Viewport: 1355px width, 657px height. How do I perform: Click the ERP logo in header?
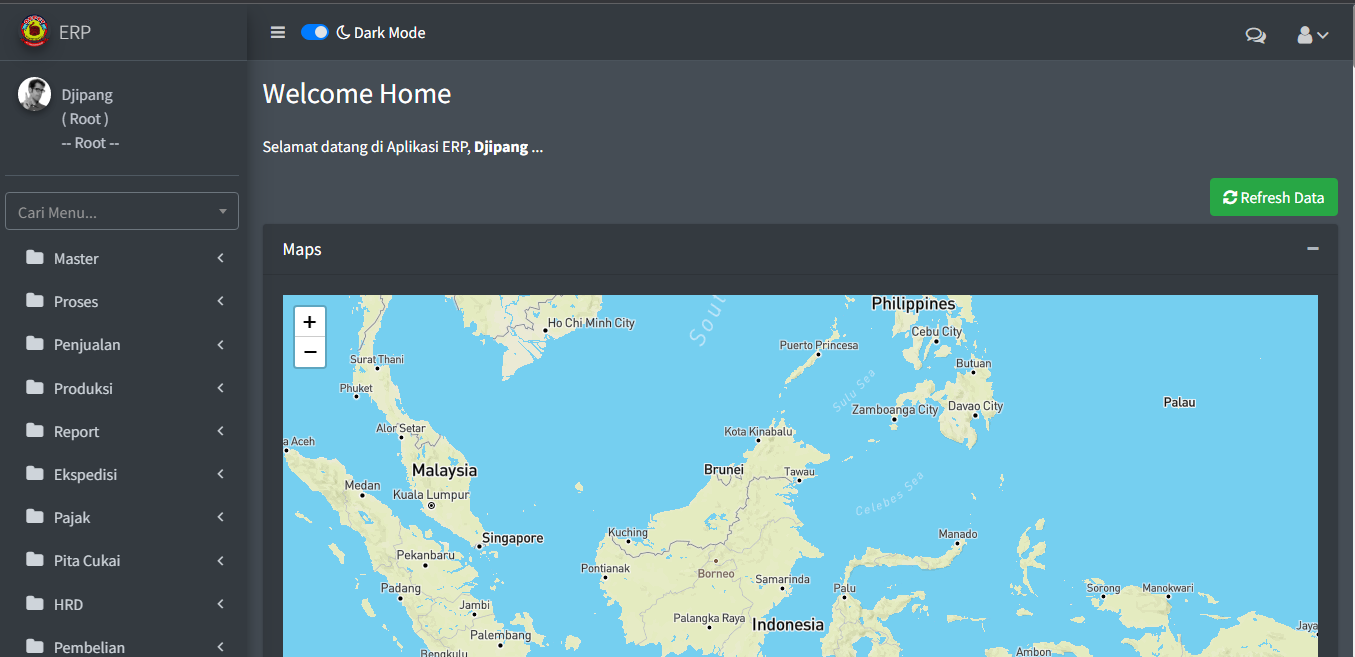(x=34, y=32)
